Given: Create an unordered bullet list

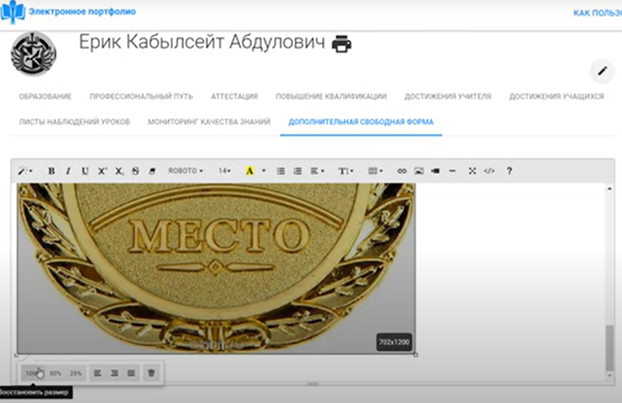Looking at the screenshot, I should click(x=281, y=171).
